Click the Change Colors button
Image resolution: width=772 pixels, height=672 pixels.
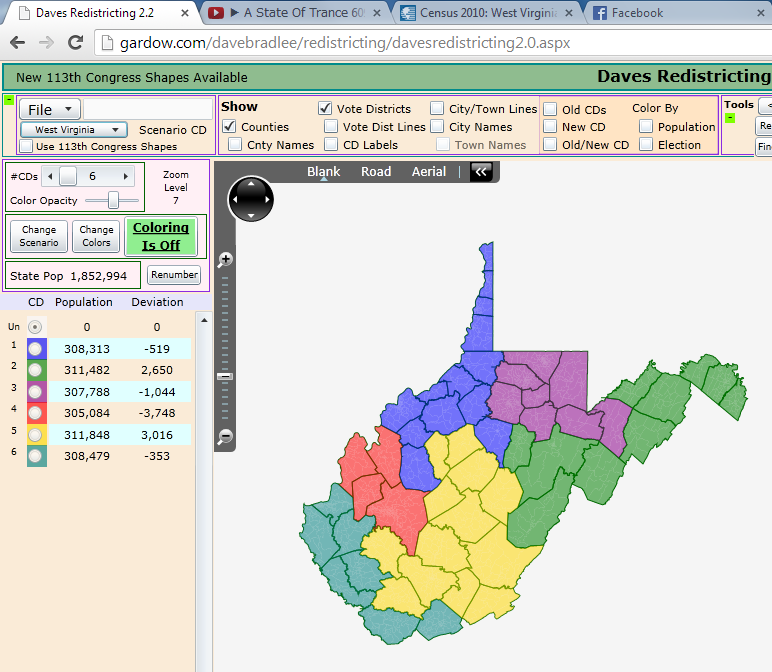tap(96, 236)
